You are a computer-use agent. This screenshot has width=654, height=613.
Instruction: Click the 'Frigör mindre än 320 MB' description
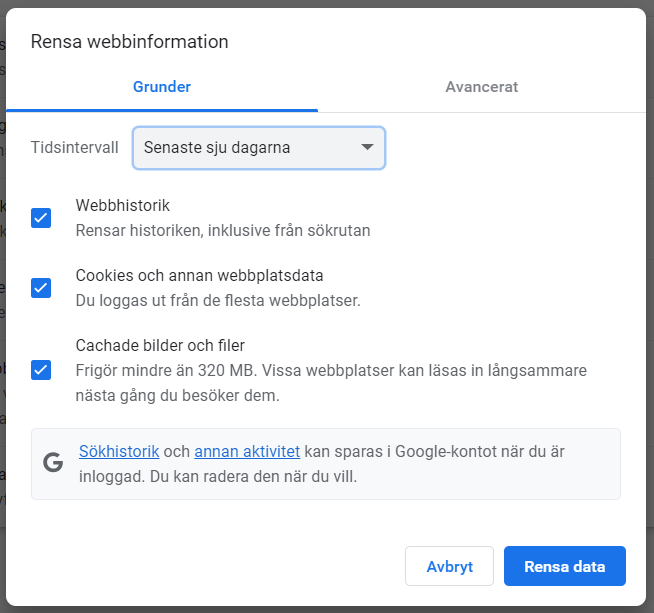(x=331, y=383)
